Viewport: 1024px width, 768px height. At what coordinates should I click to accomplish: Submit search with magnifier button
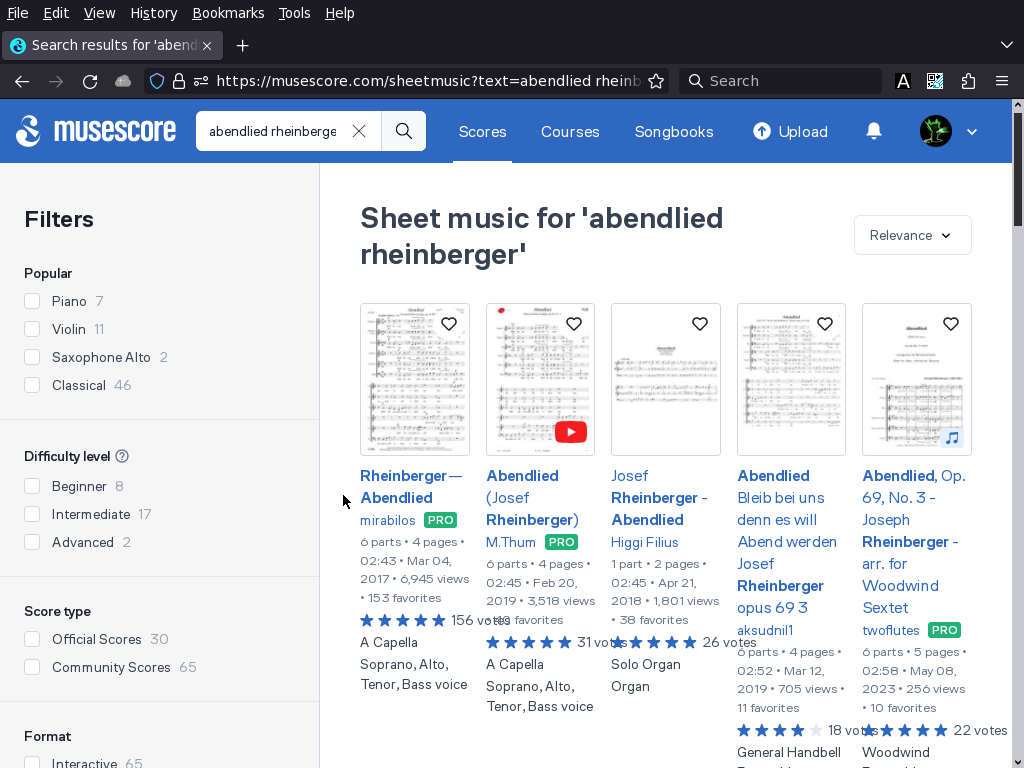(404, 131)
